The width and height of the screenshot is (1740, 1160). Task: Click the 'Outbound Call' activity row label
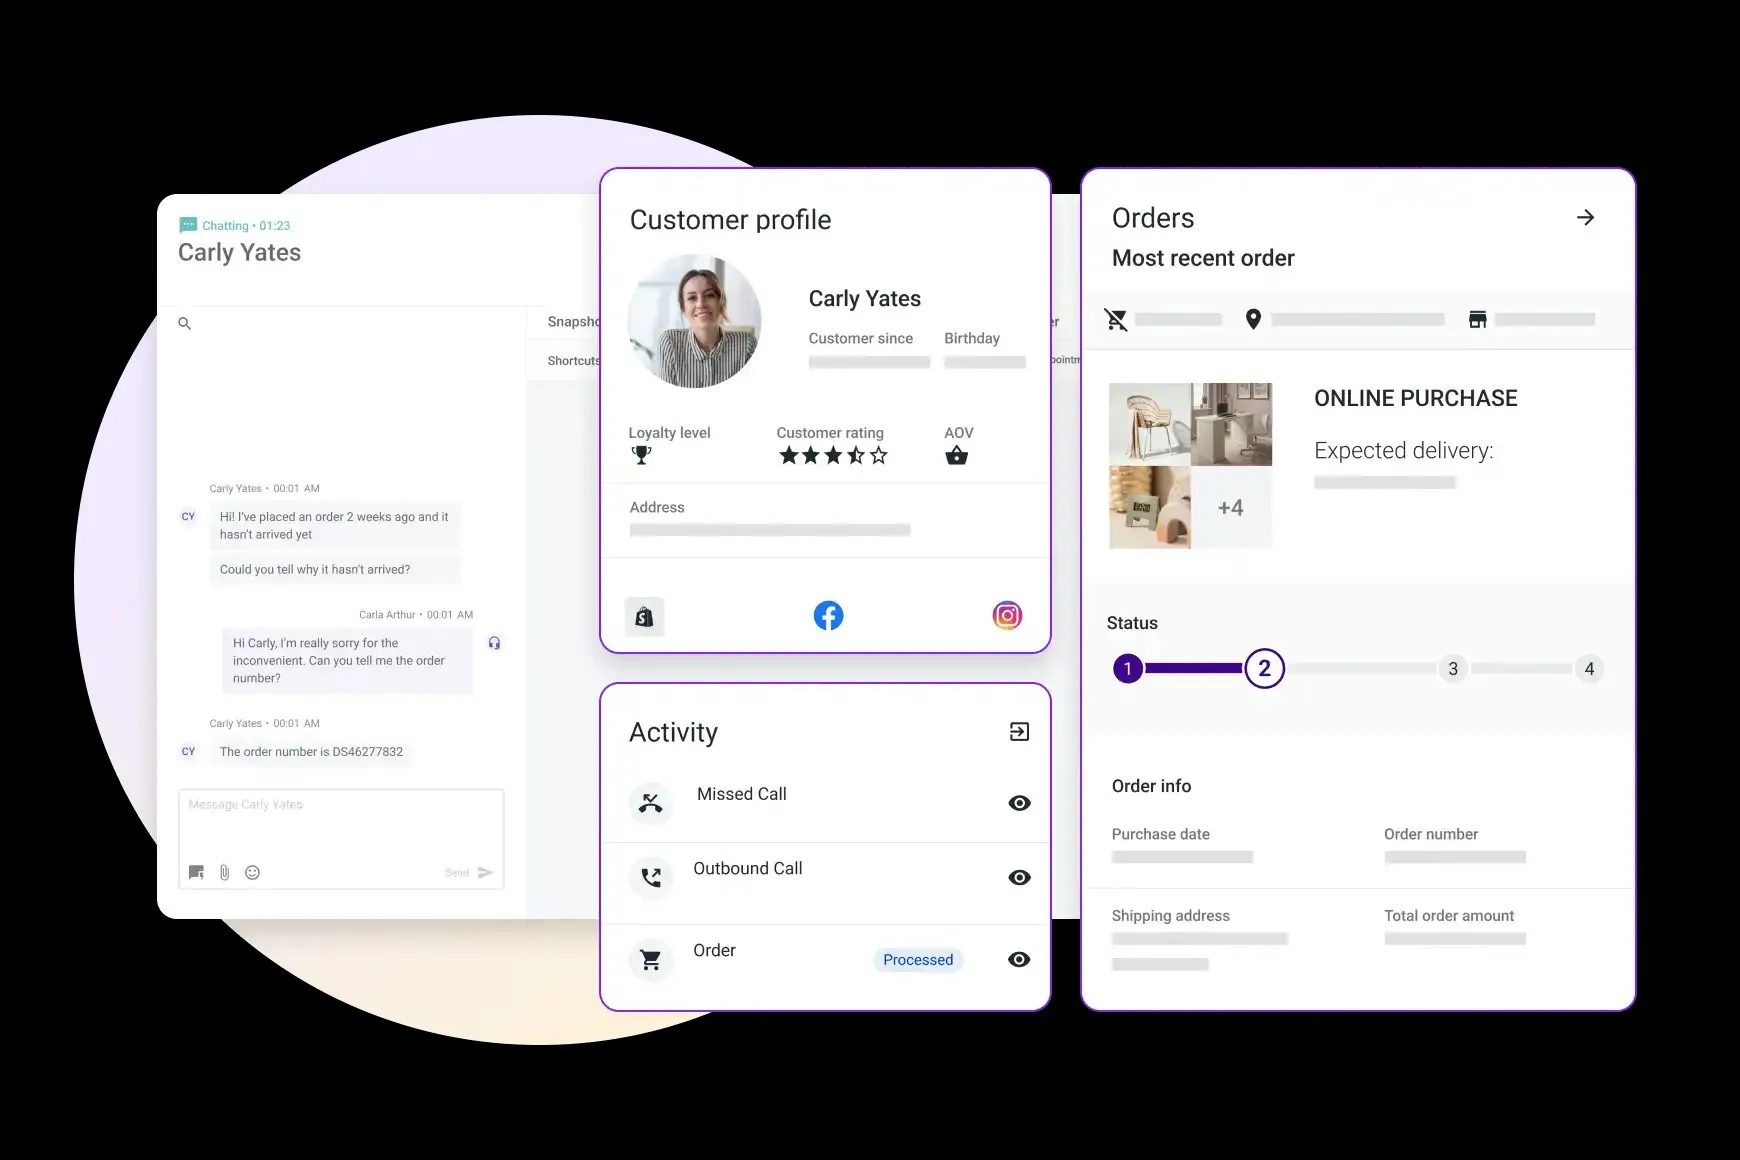[x=748, y=869]
